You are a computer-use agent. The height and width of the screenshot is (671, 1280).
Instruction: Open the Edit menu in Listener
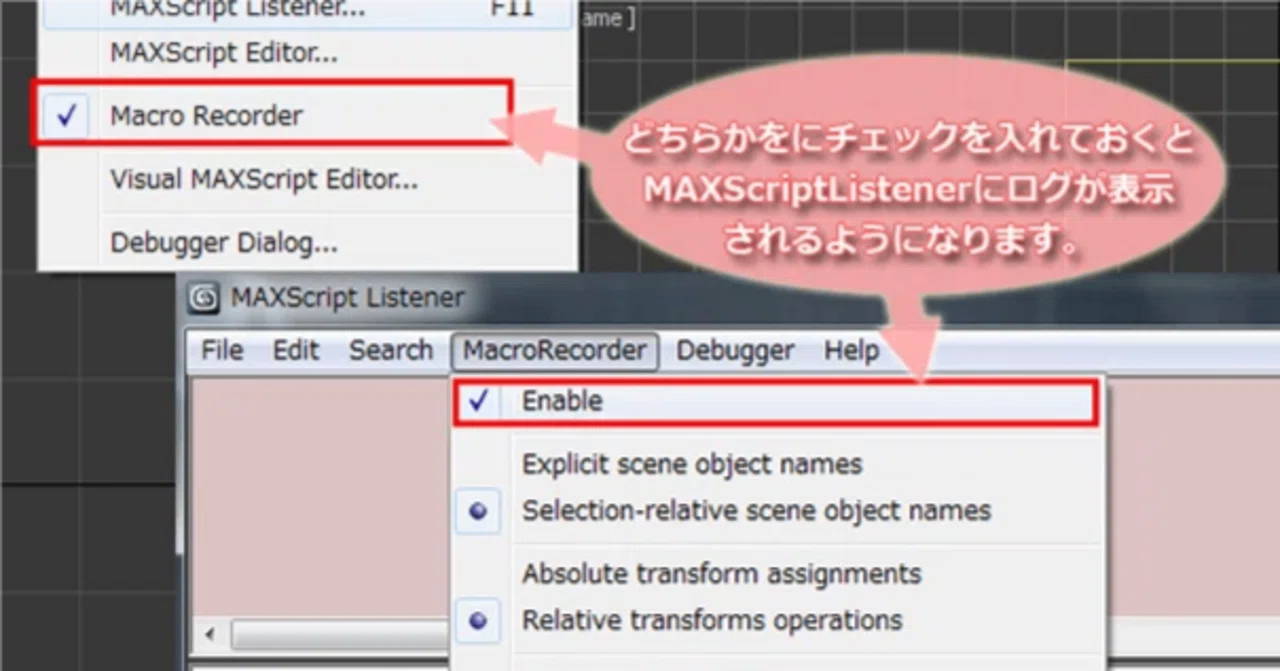pos(296,351)
